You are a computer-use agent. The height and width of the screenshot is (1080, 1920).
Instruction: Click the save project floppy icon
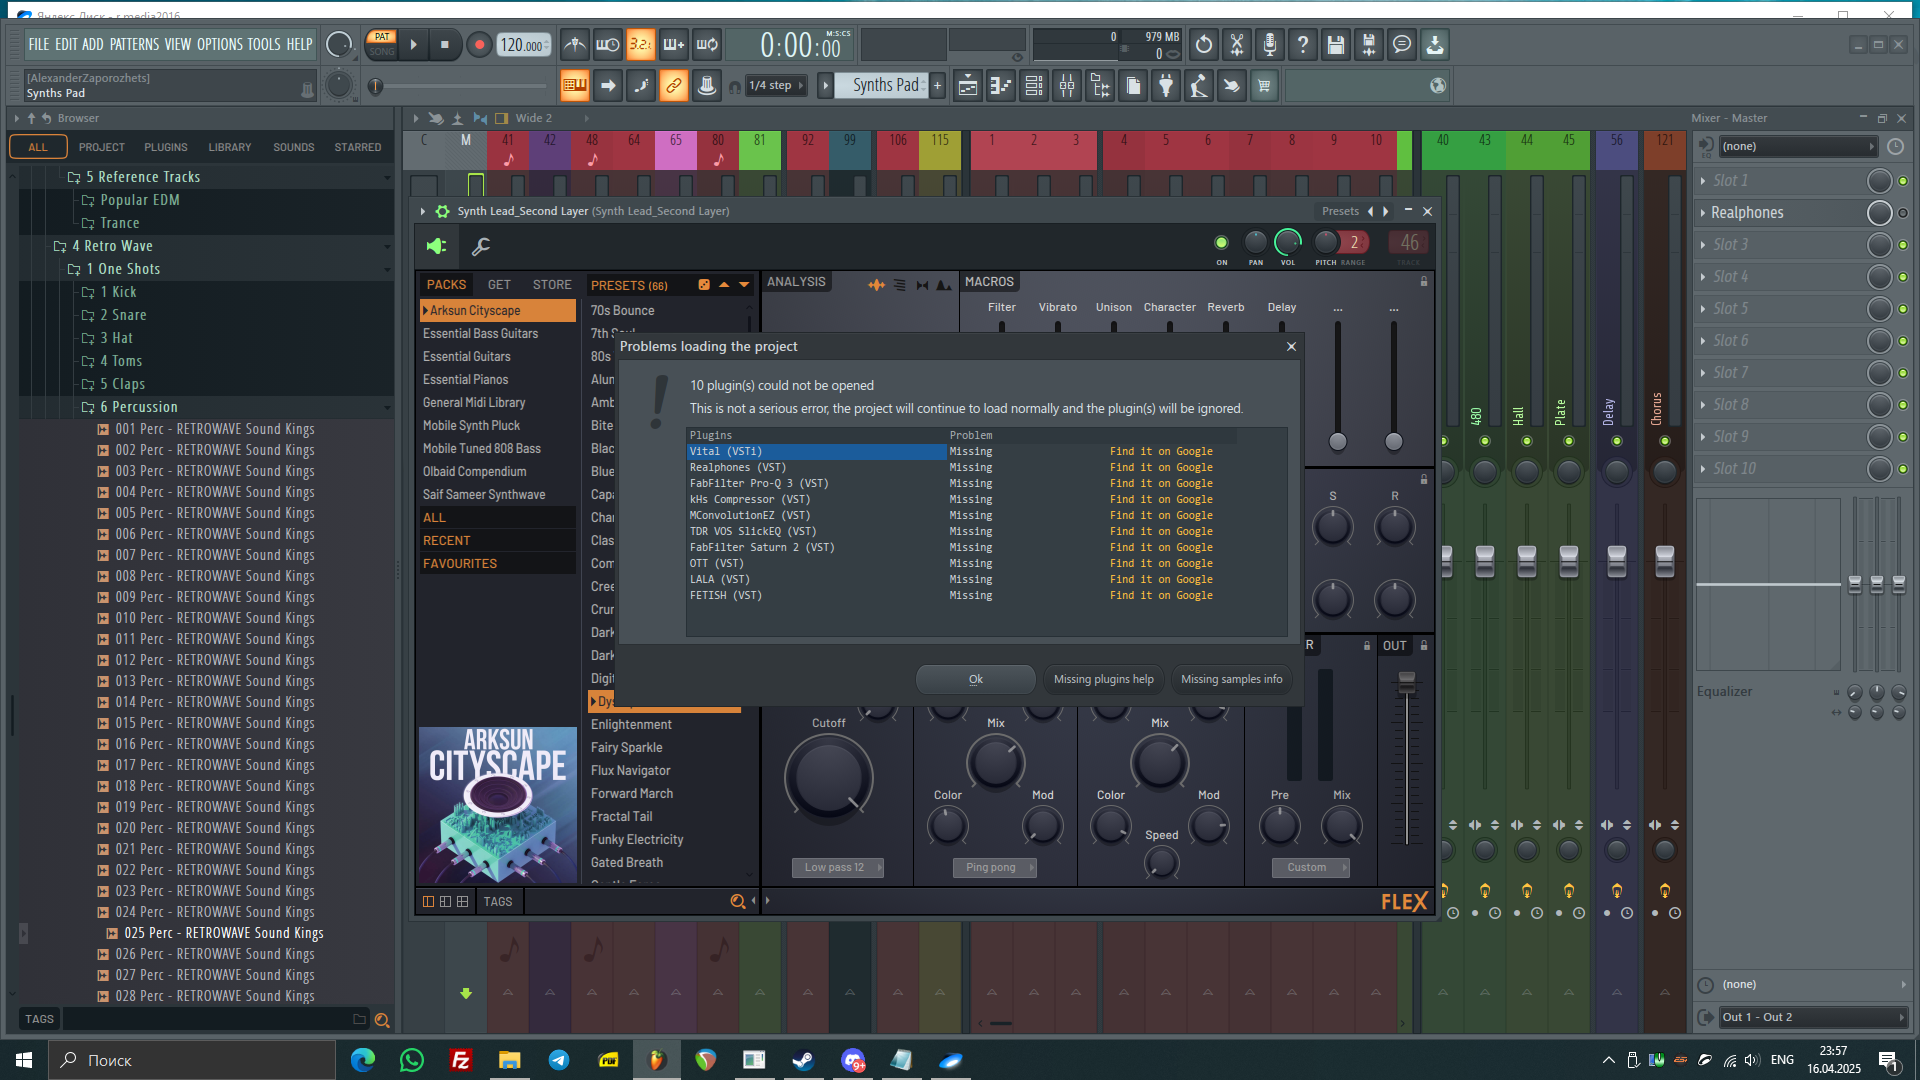[x=1336, y=44]
